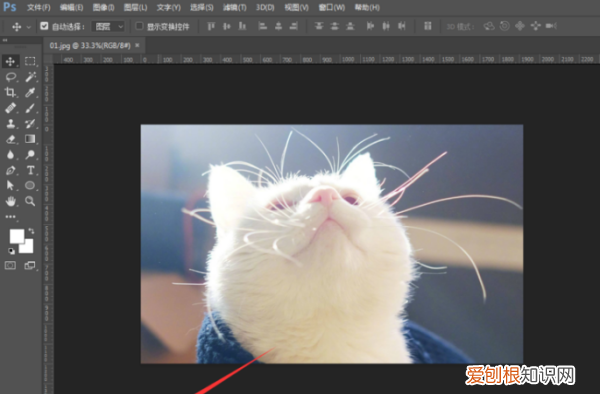Swap foreground and background colors
Screen dimensions: 600x394
31,231
